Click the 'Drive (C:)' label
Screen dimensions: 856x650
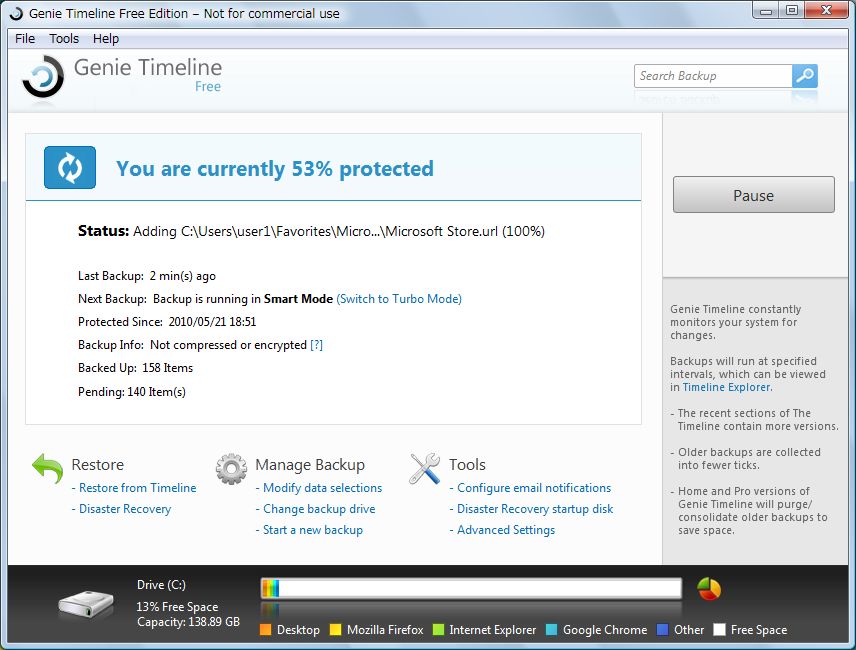click(x=162, y=585)
